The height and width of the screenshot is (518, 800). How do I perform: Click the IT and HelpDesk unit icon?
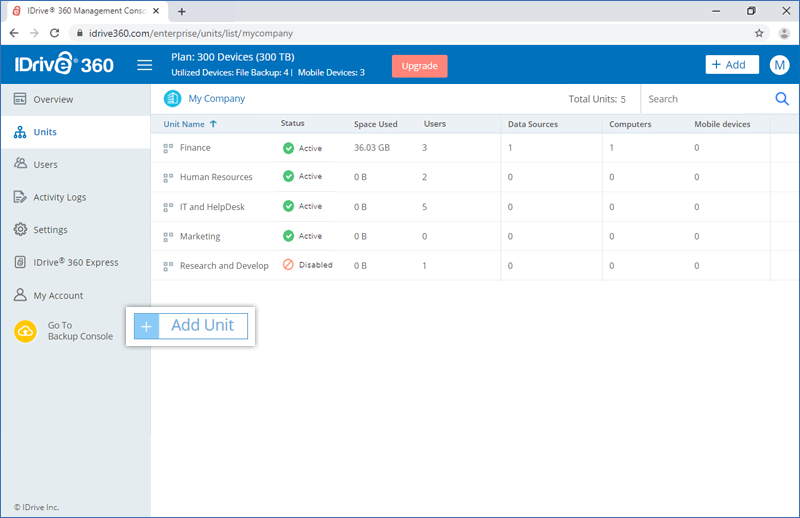[x=168, y=207]
